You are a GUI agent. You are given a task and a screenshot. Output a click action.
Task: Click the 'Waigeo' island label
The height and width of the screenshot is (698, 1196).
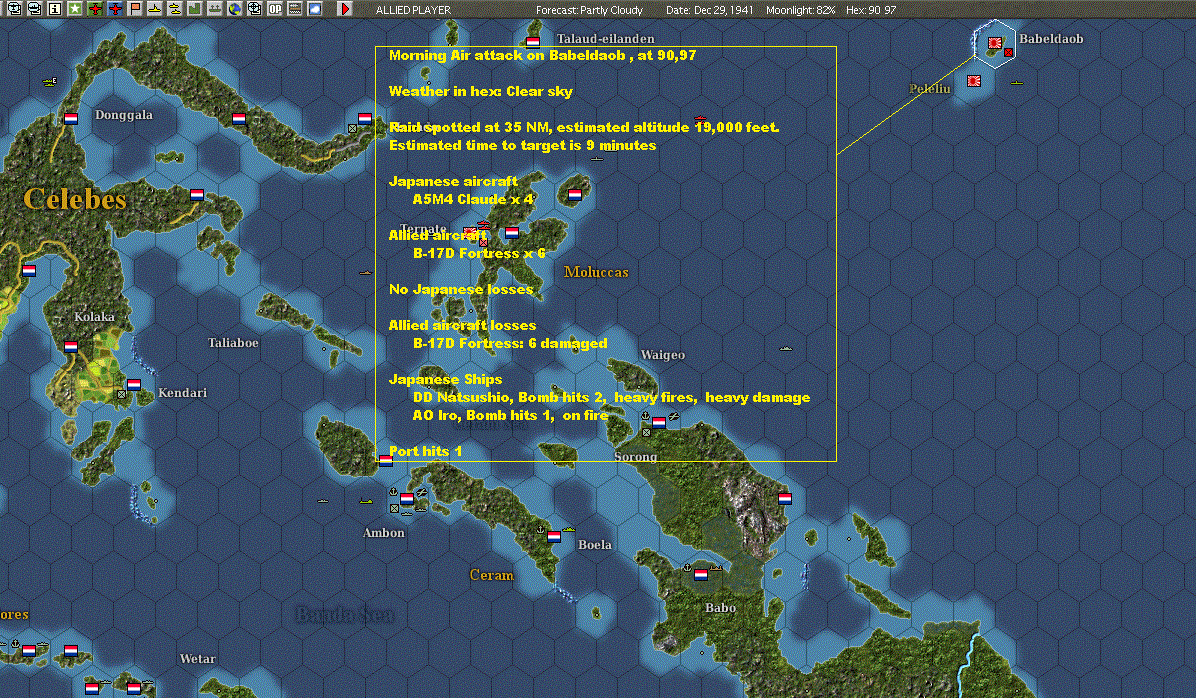click(663, 355)
